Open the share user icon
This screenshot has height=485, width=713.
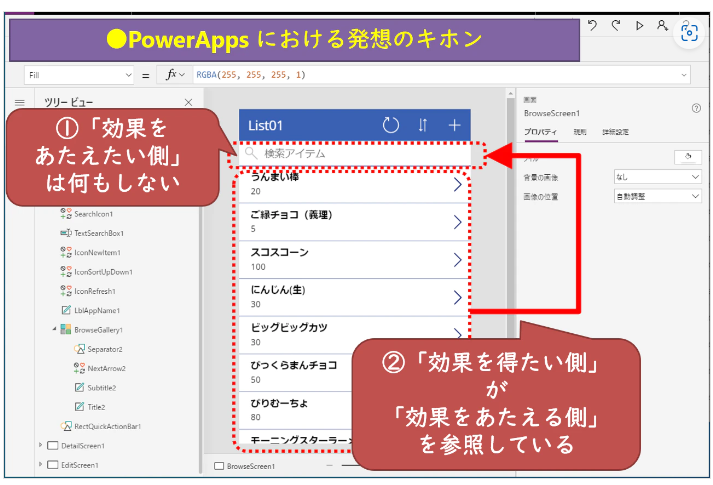(663, 25)
